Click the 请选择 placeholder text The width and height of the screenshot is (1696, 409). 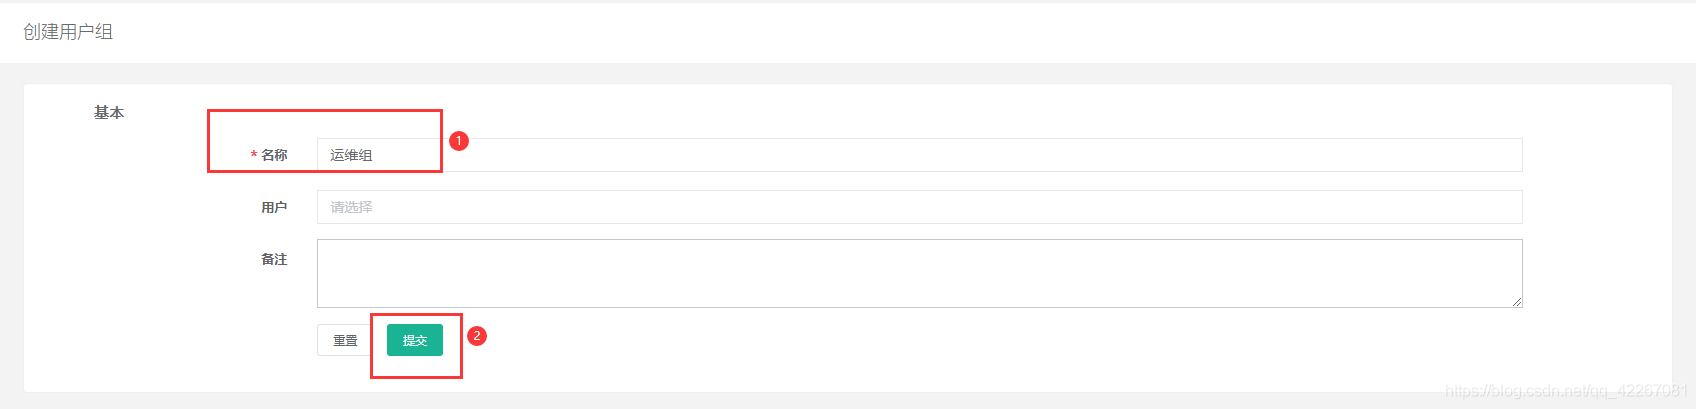point(351,207)
